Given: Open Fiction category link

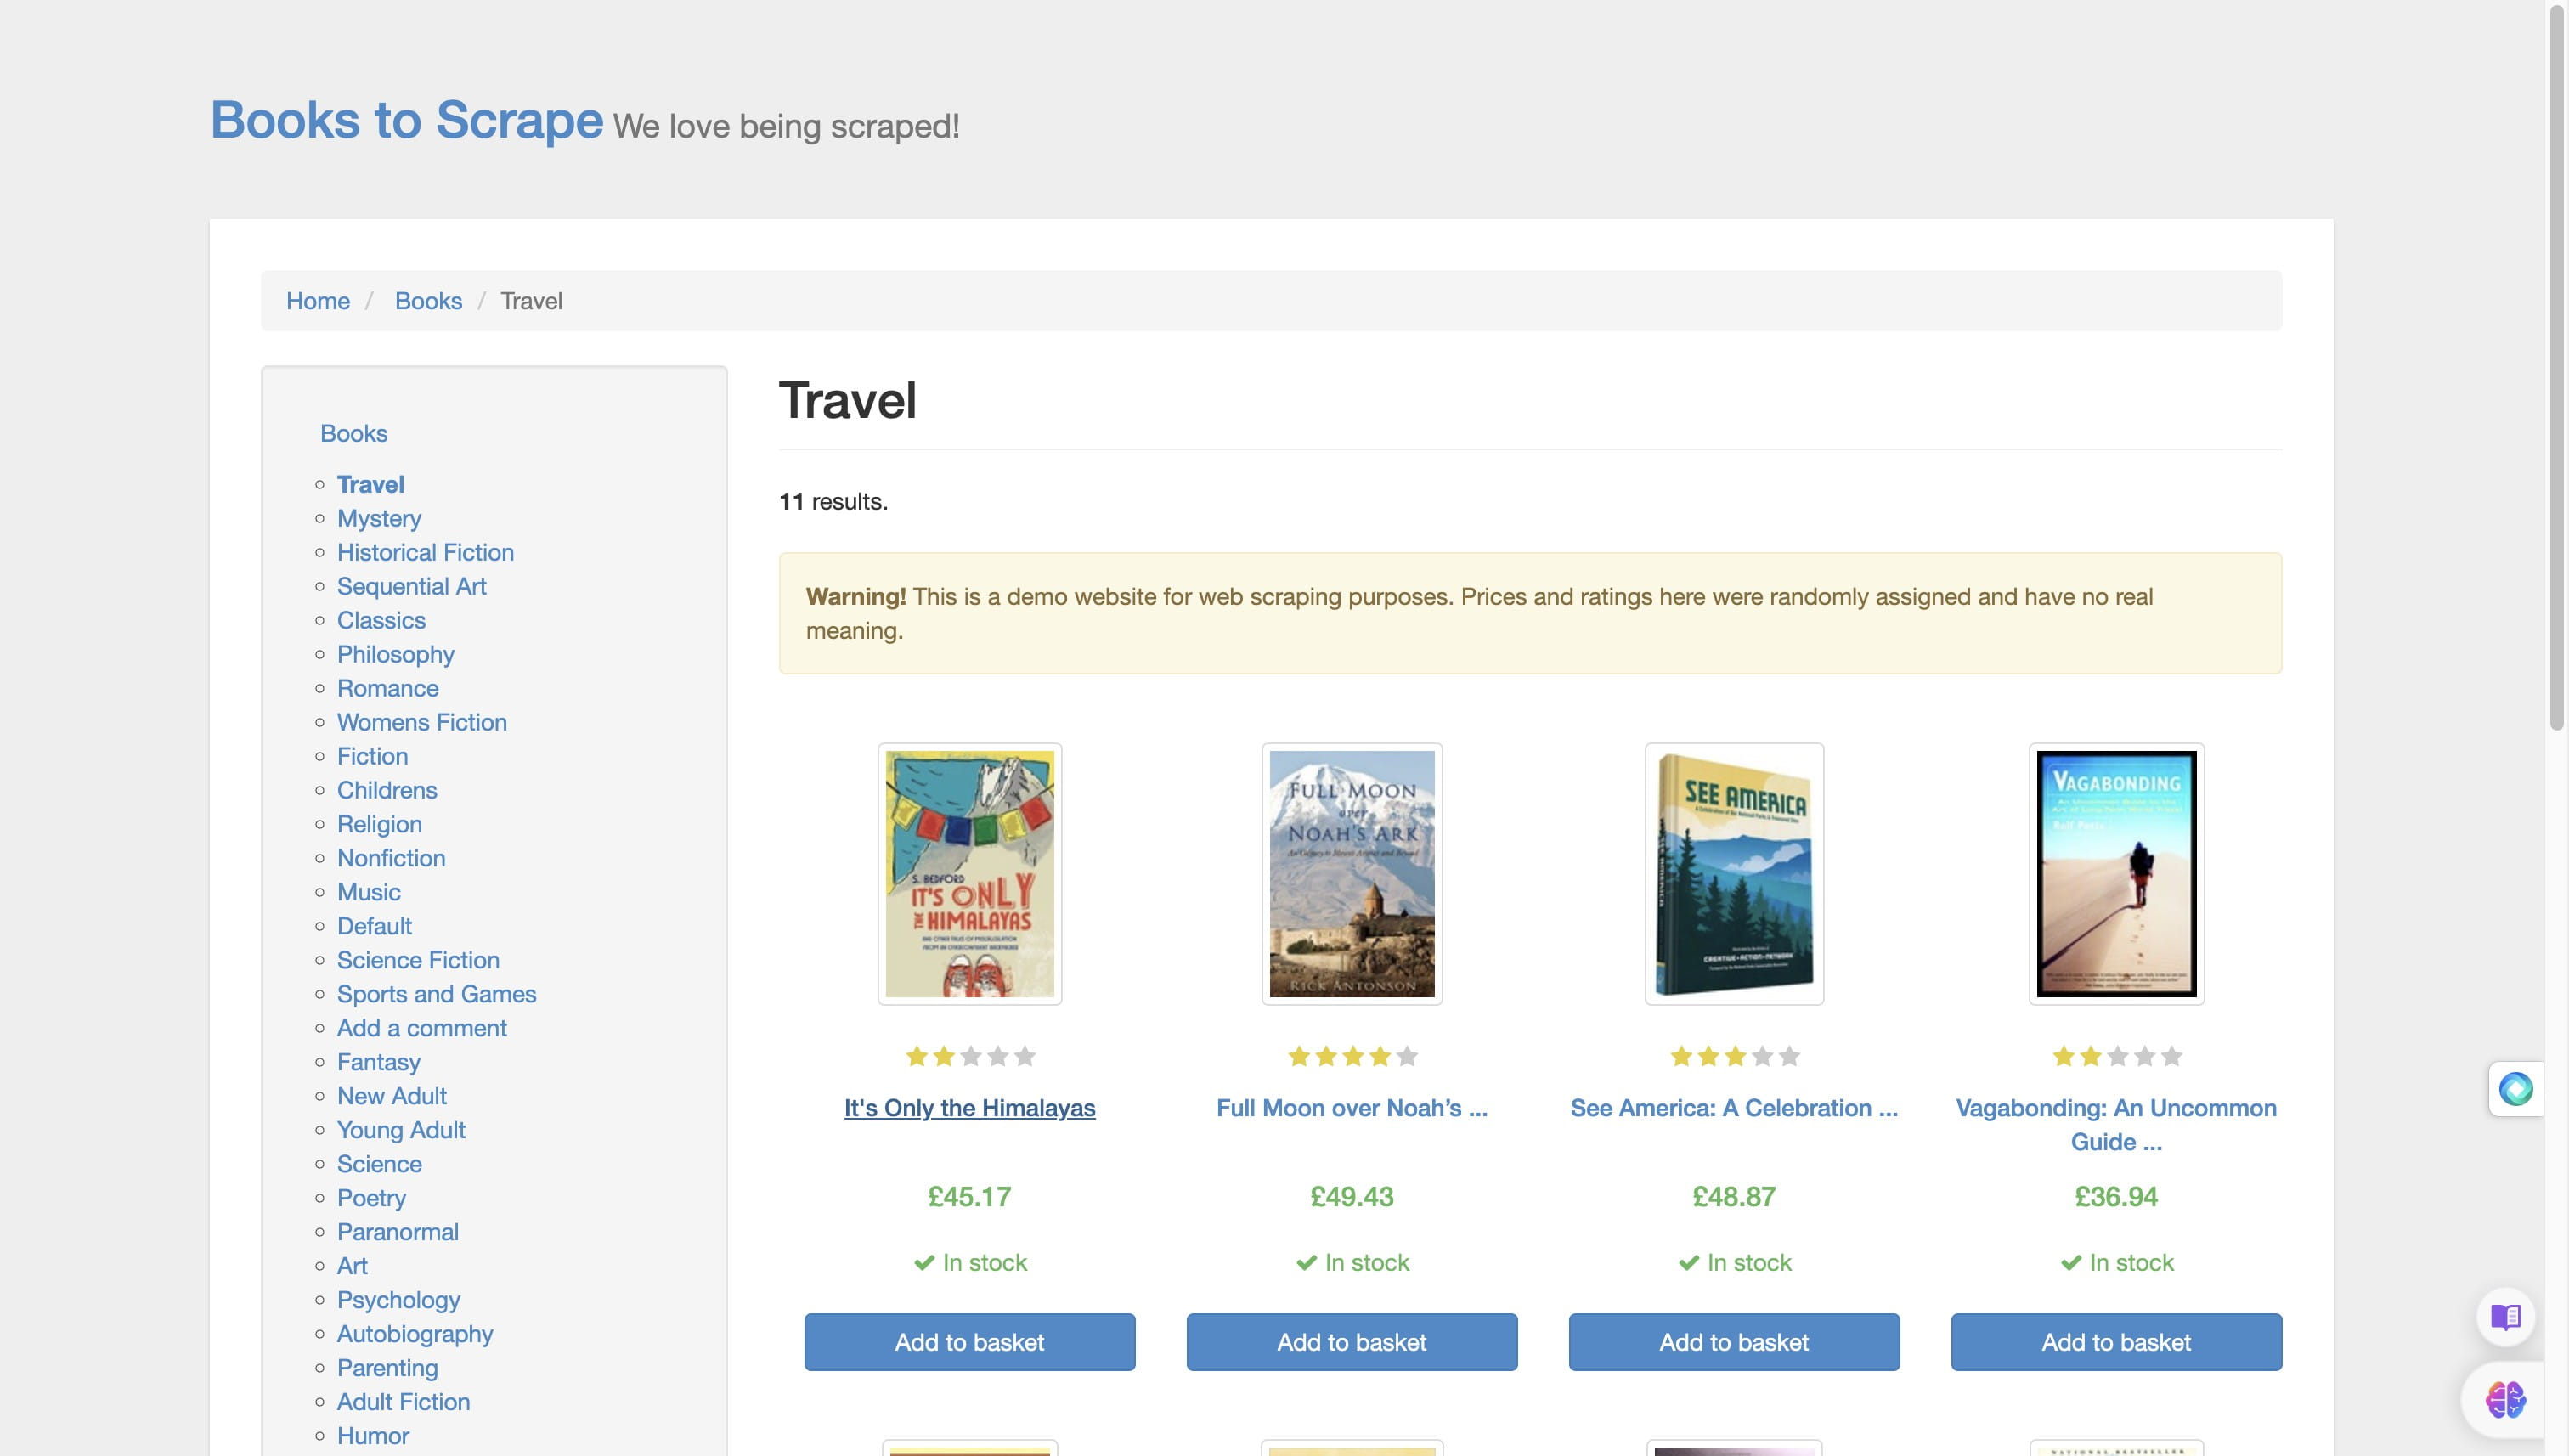Looking at the screenshot, I should click(372, 756).
